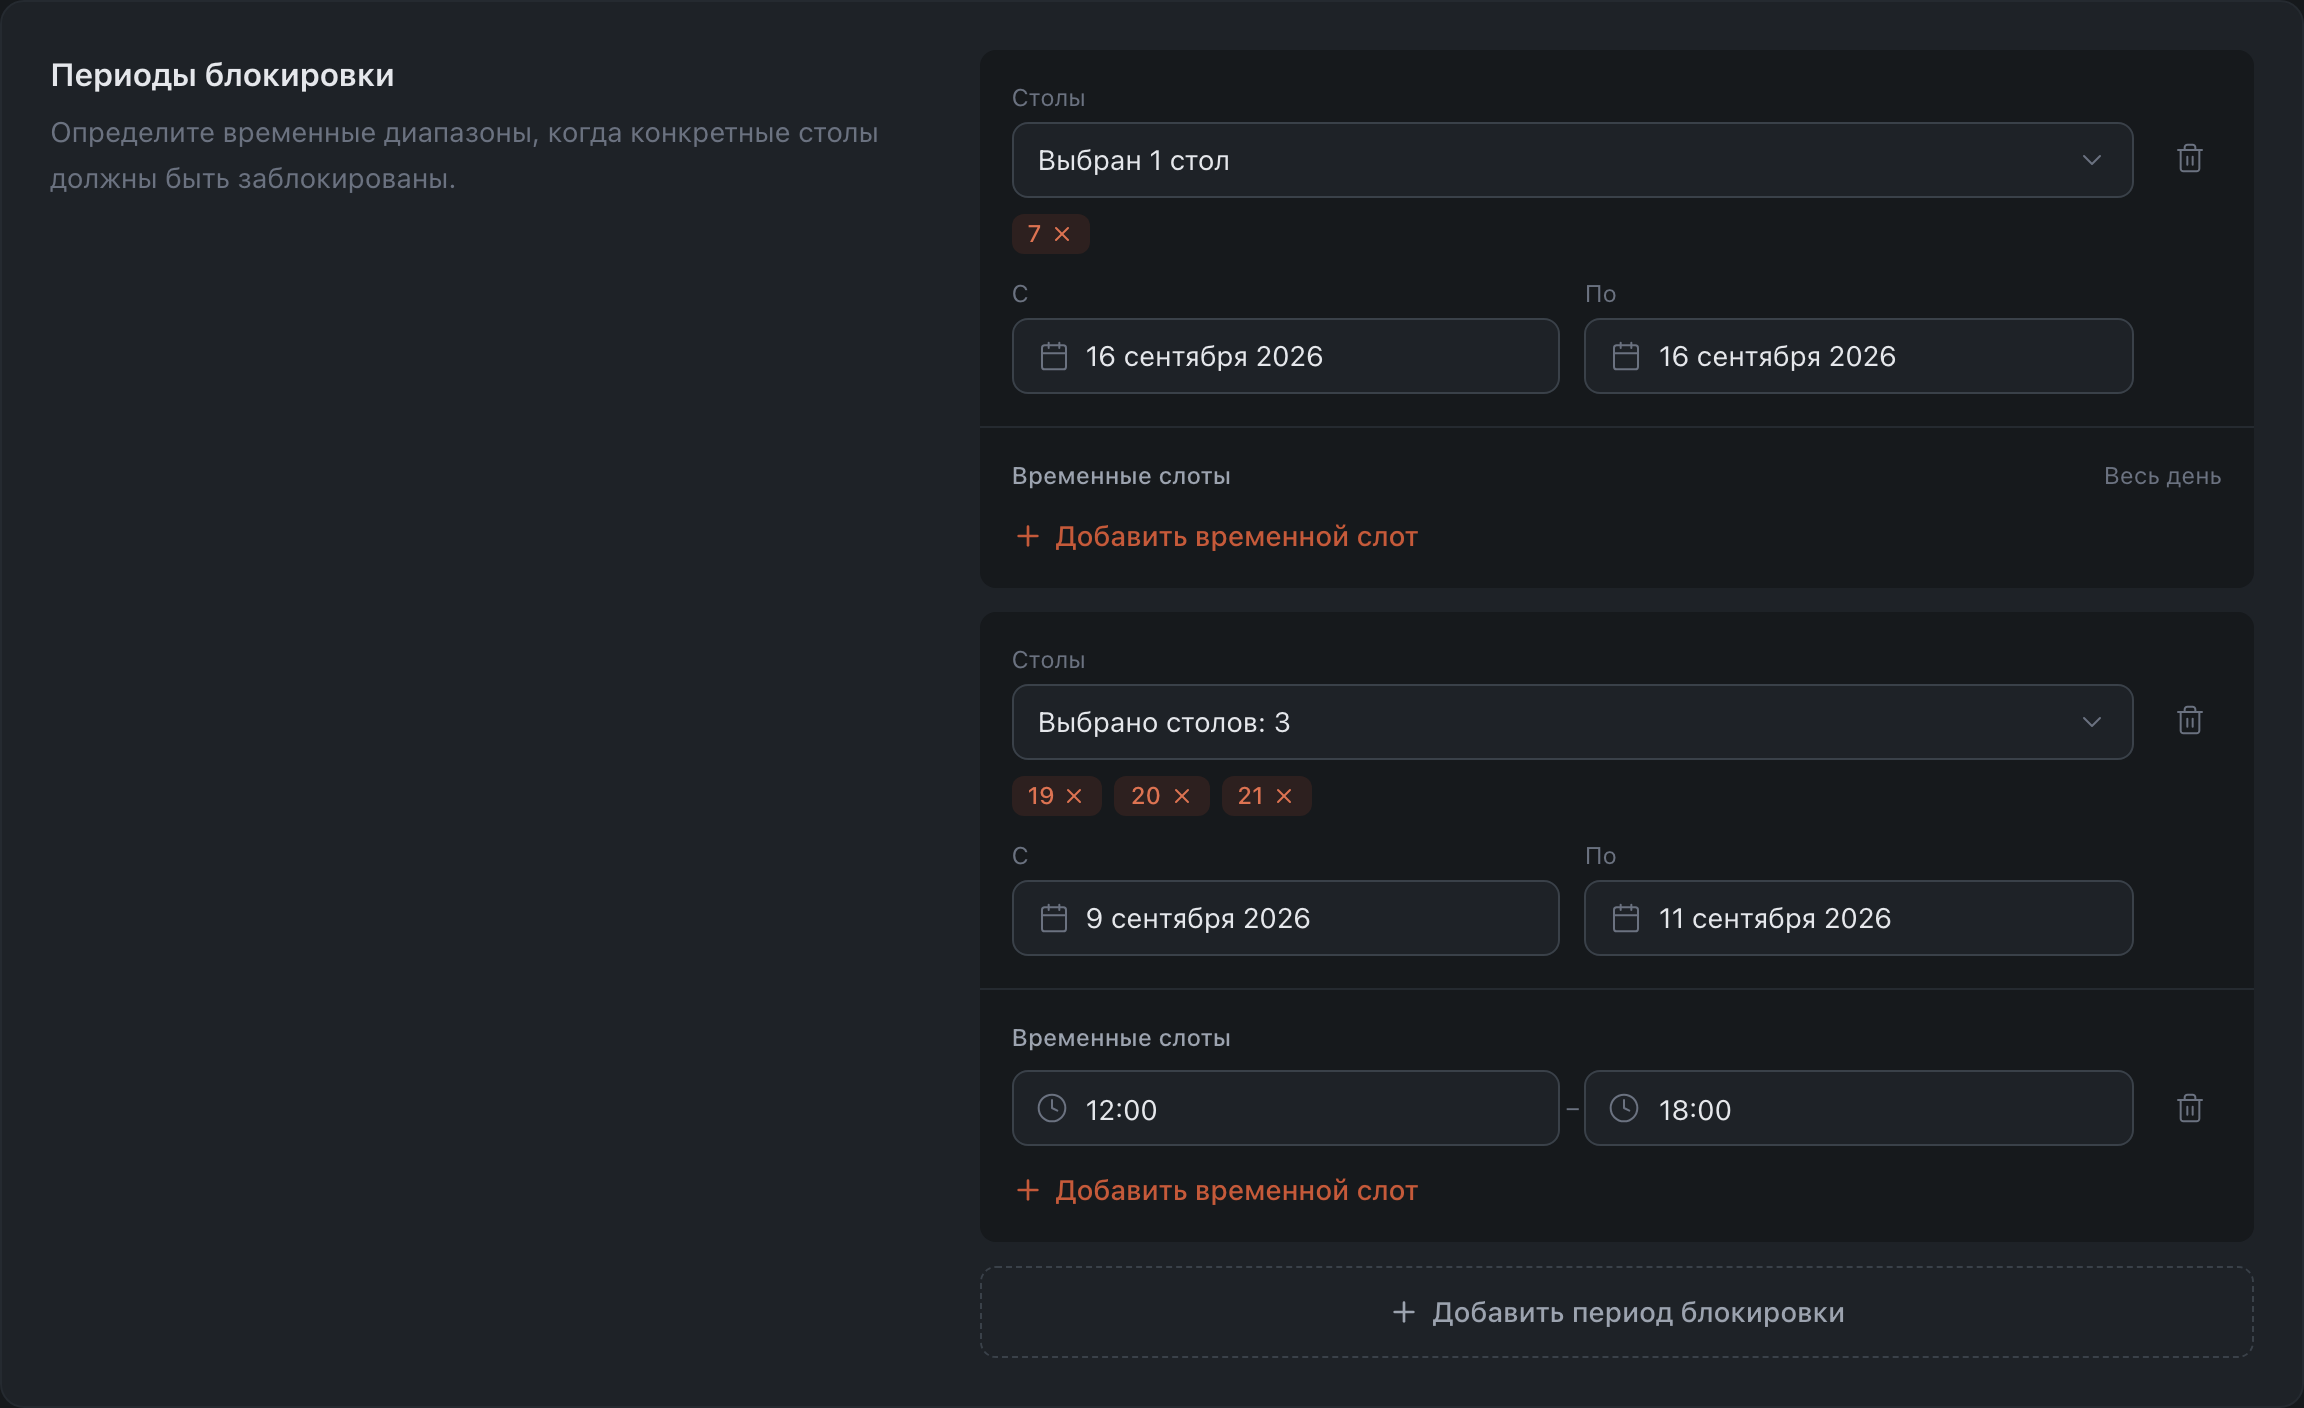Click the clock icon in 18:00 field

[1624, 1108]
